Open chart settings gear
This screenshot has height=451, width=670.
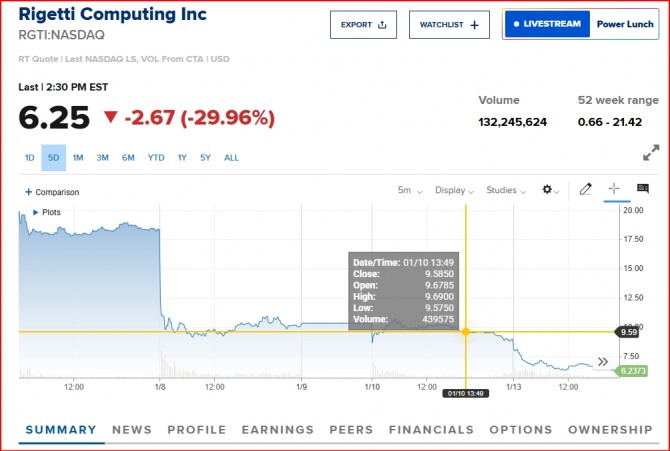click(x=548, y=190)
